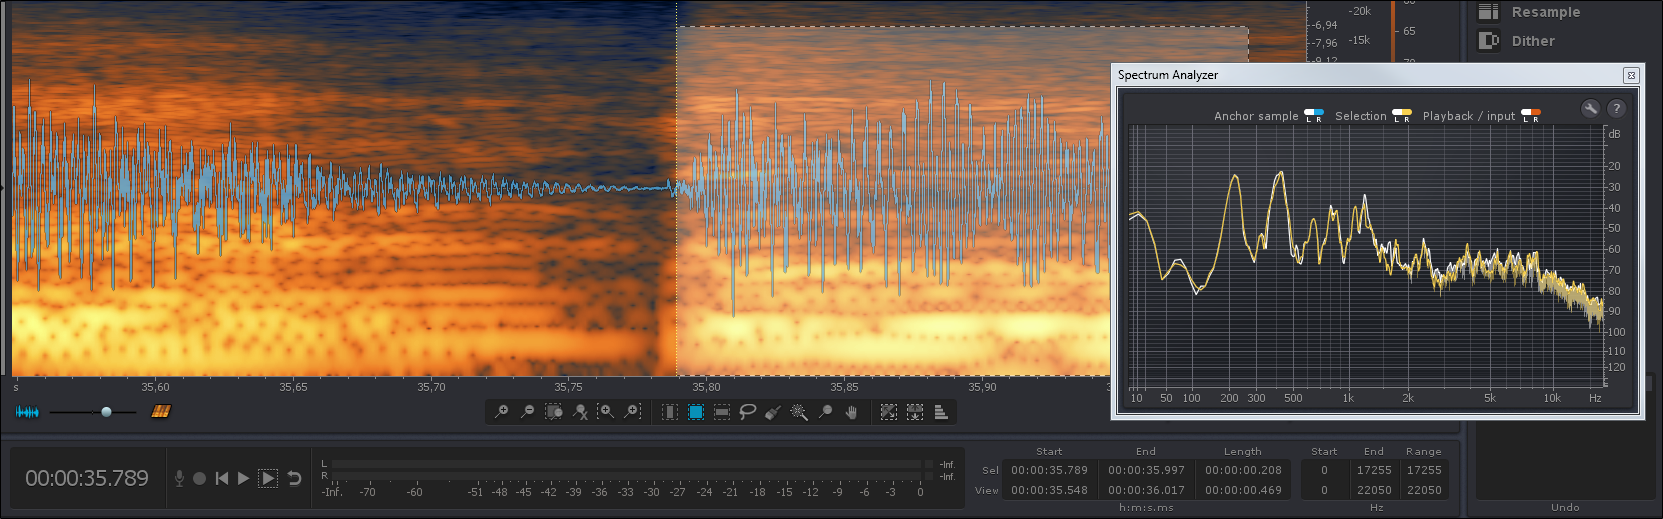Reset zoom to show entire file
The width and height of the screenshot is (1663, 519).
(580, 412)
